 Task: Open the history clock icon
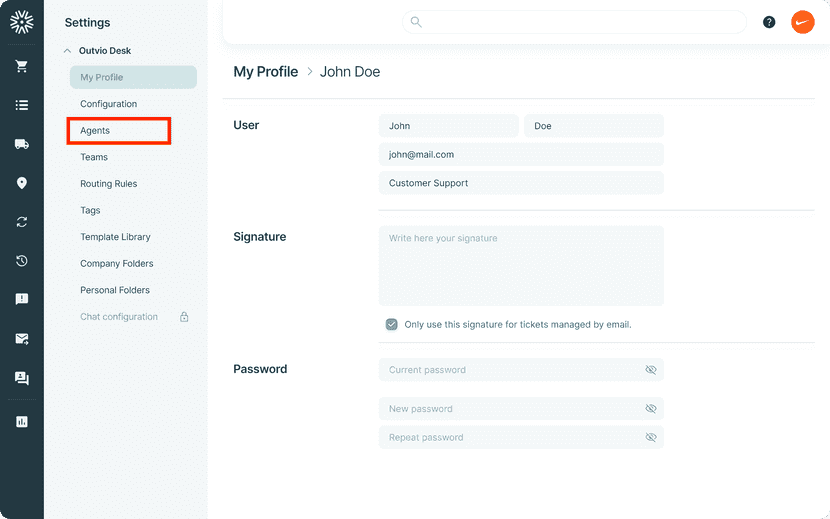coord(22,261)
